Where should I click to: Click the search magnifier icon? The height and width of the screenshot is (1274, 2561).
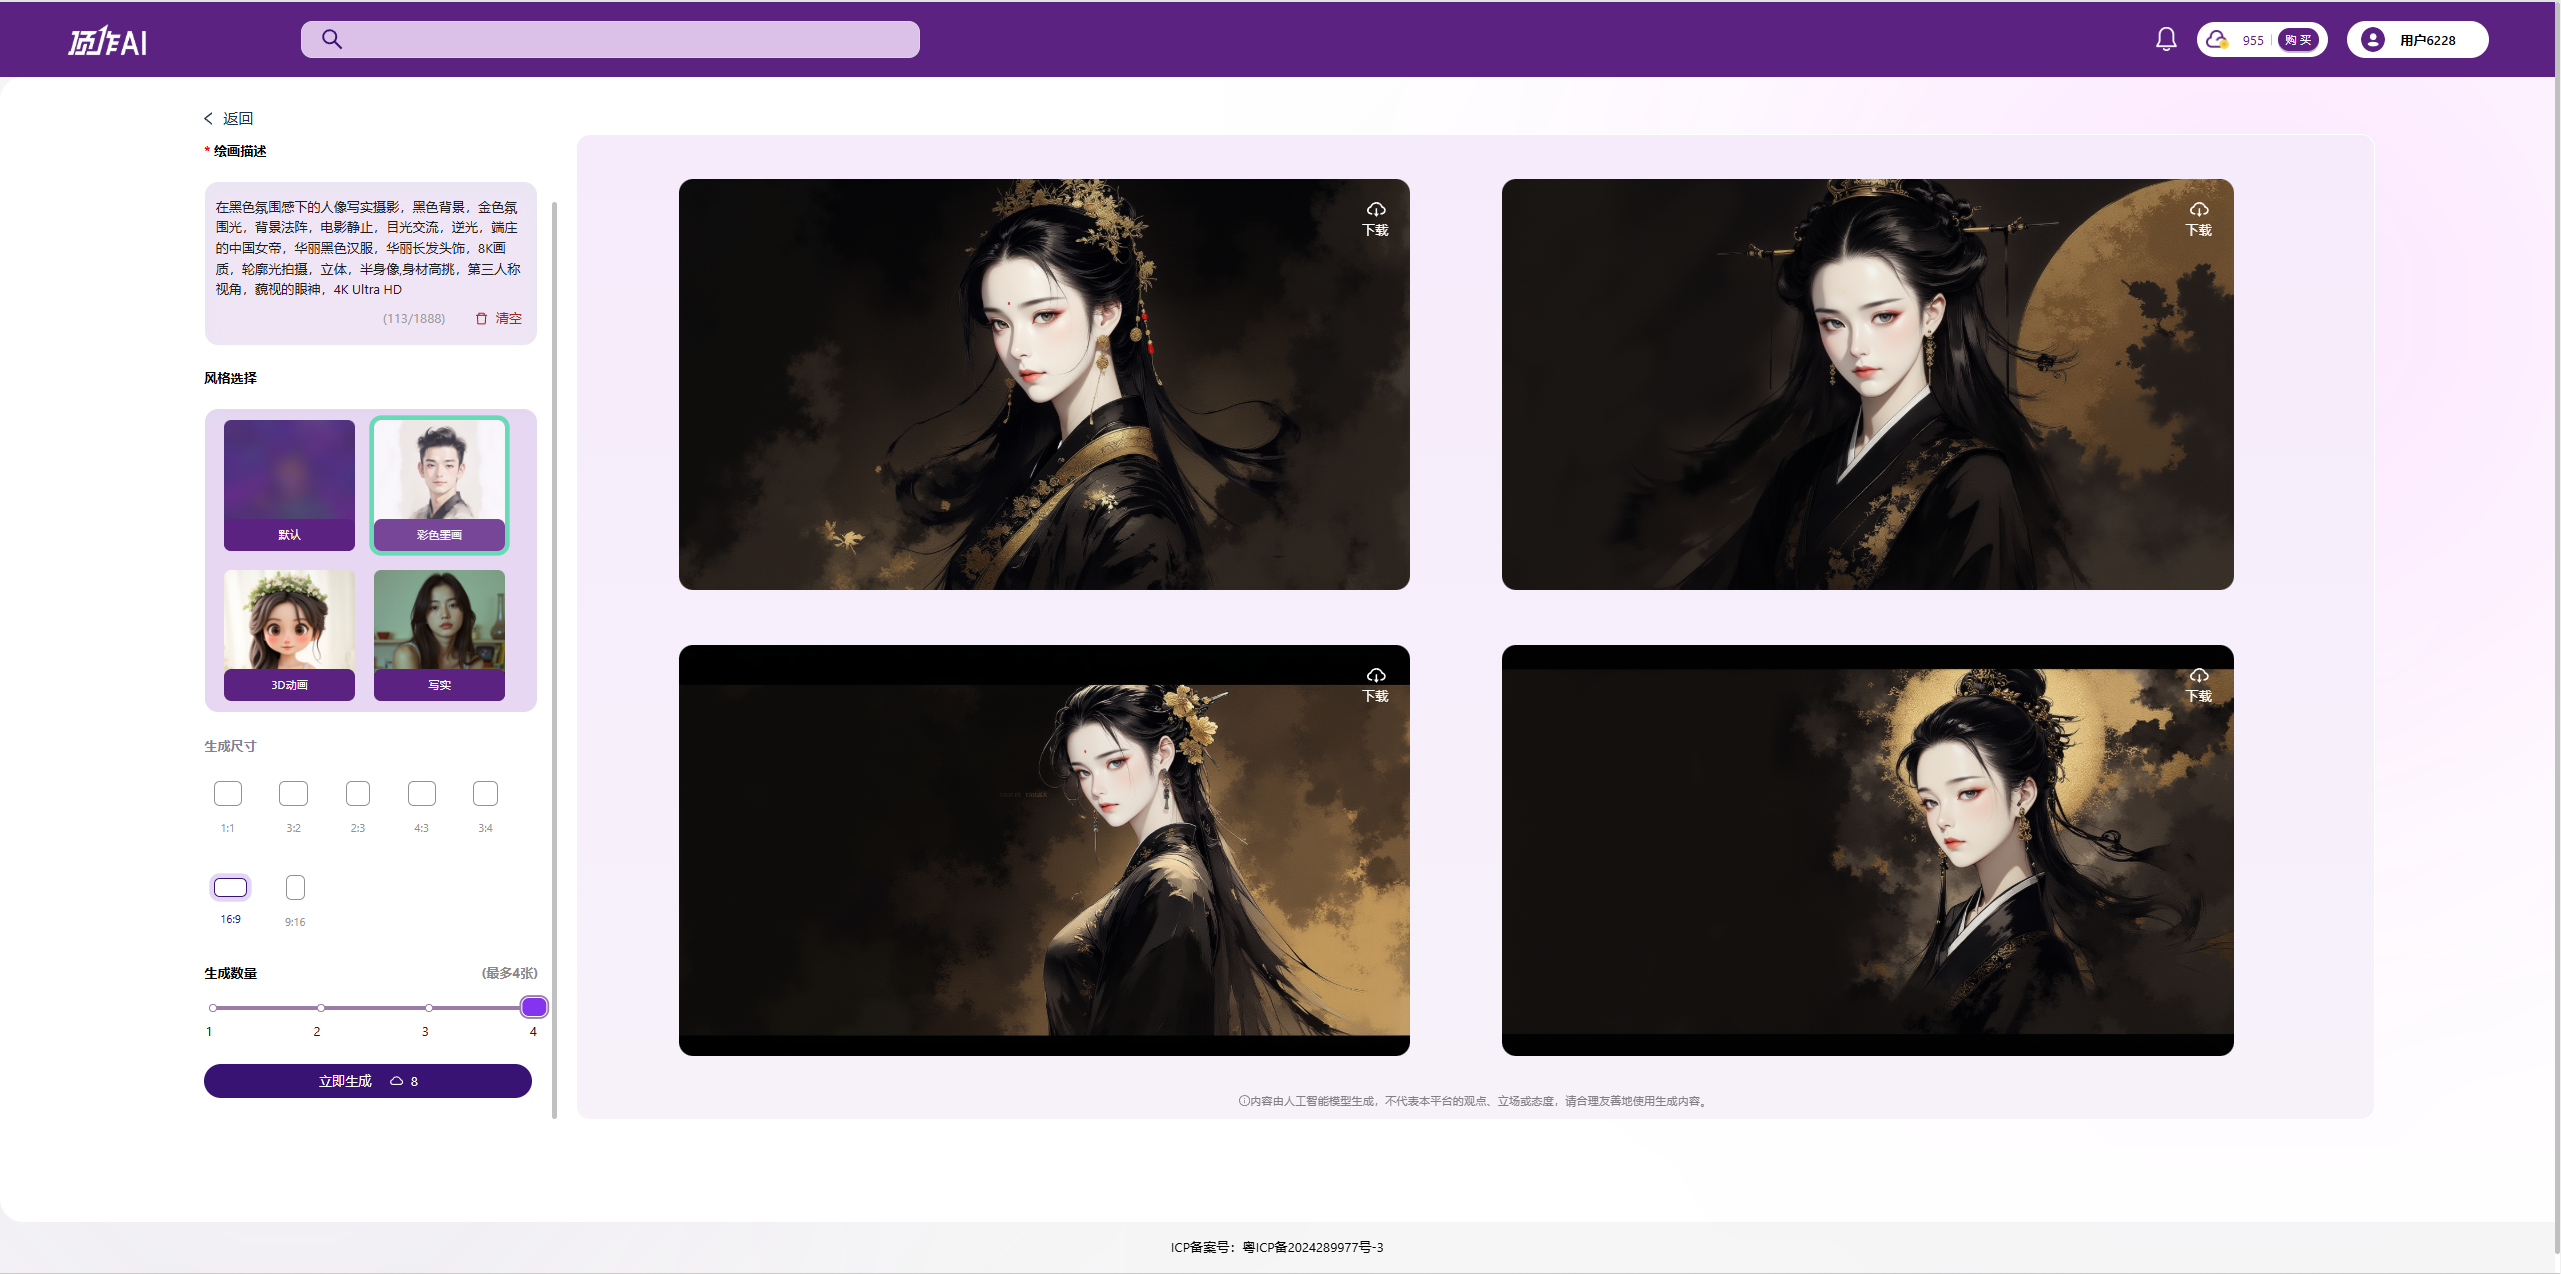coord(332,40)
